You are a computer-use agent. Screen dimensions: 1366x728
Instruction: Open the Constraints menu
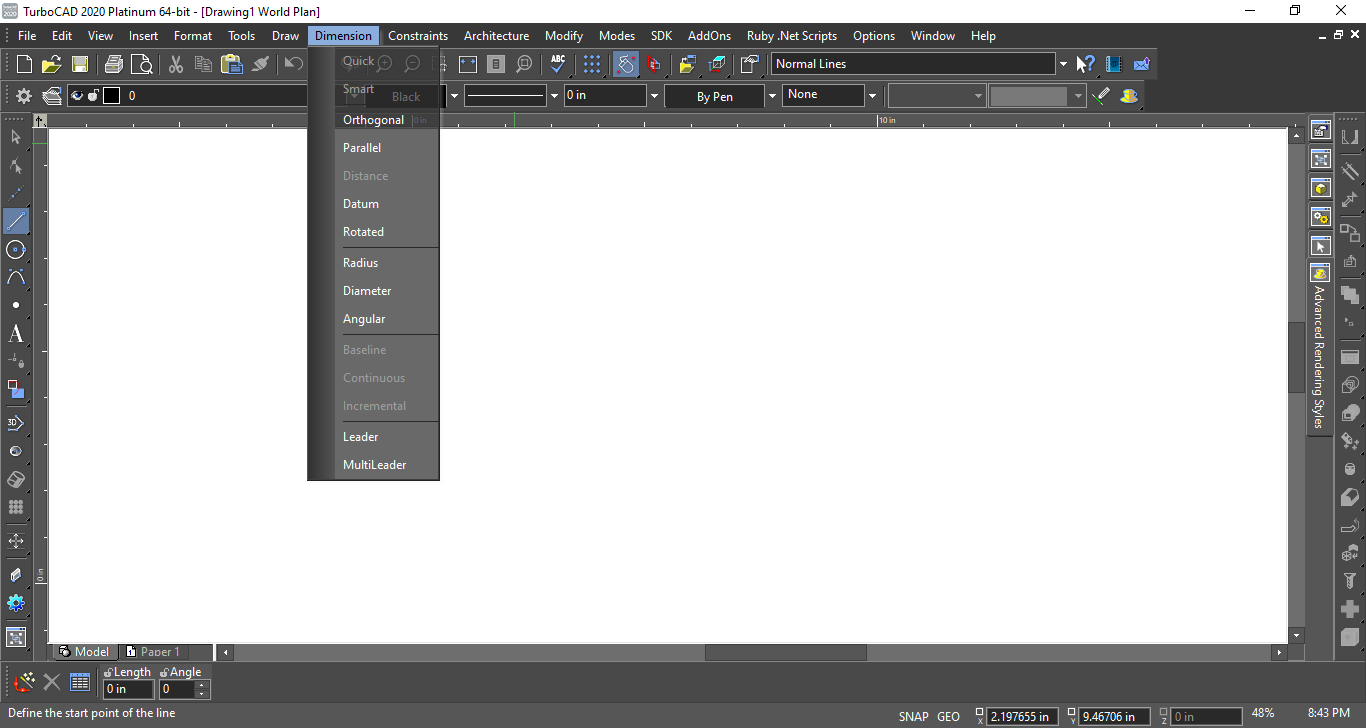coord(418,36)
